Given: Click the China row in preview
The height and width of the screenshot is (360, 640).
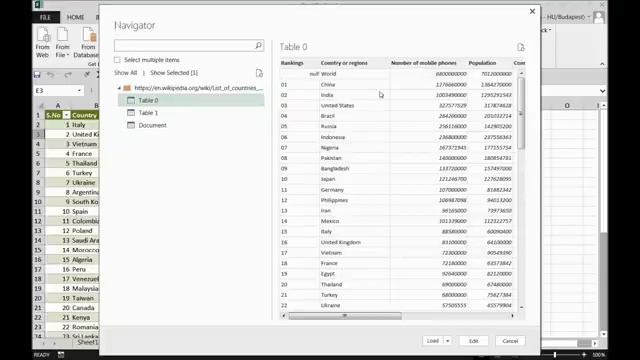Looking at the screenshot, I should (x=396, y=84).
